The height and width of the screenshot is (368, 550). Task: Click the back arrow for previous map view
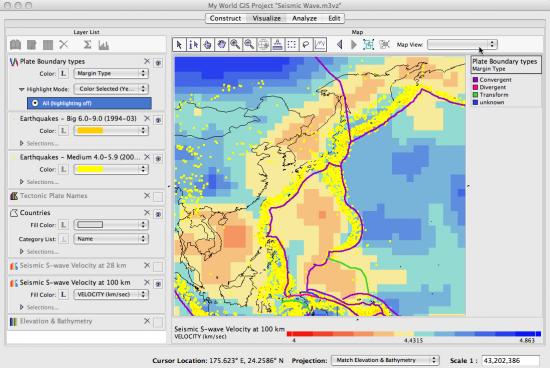click(x=339, y=45)
